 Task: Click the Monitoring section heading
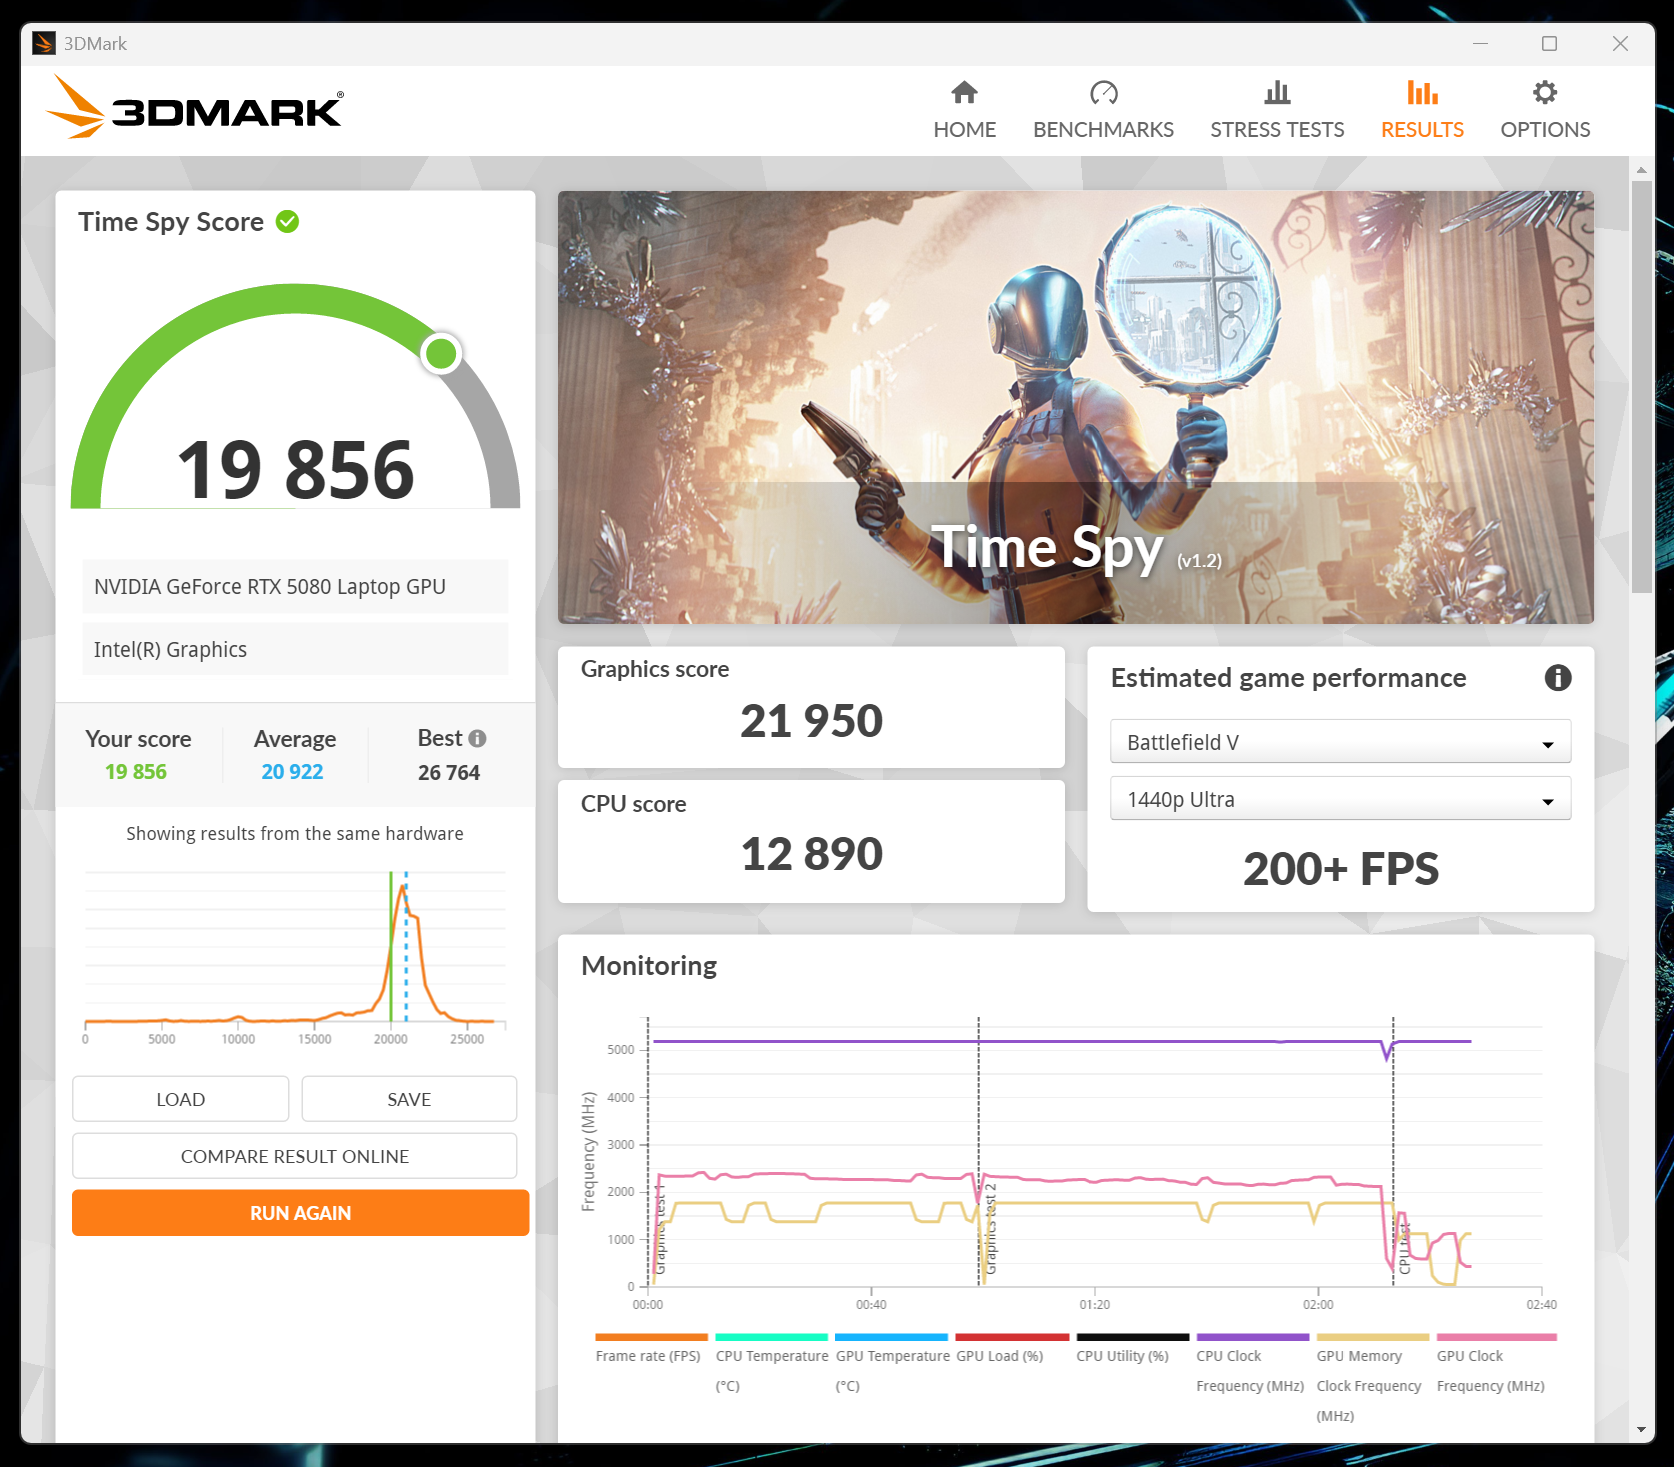(649, 966)
